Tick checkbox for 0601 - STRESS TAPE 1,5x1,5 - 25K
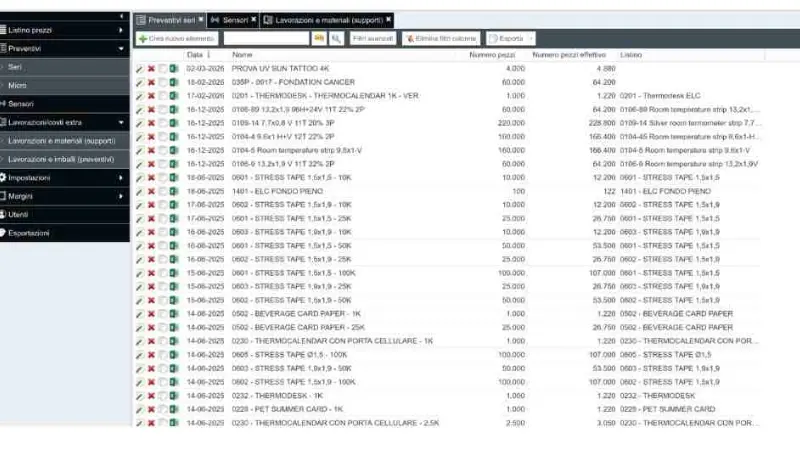Image resolution: width=800 pixels, height=450 pixels. click(162, 218)
